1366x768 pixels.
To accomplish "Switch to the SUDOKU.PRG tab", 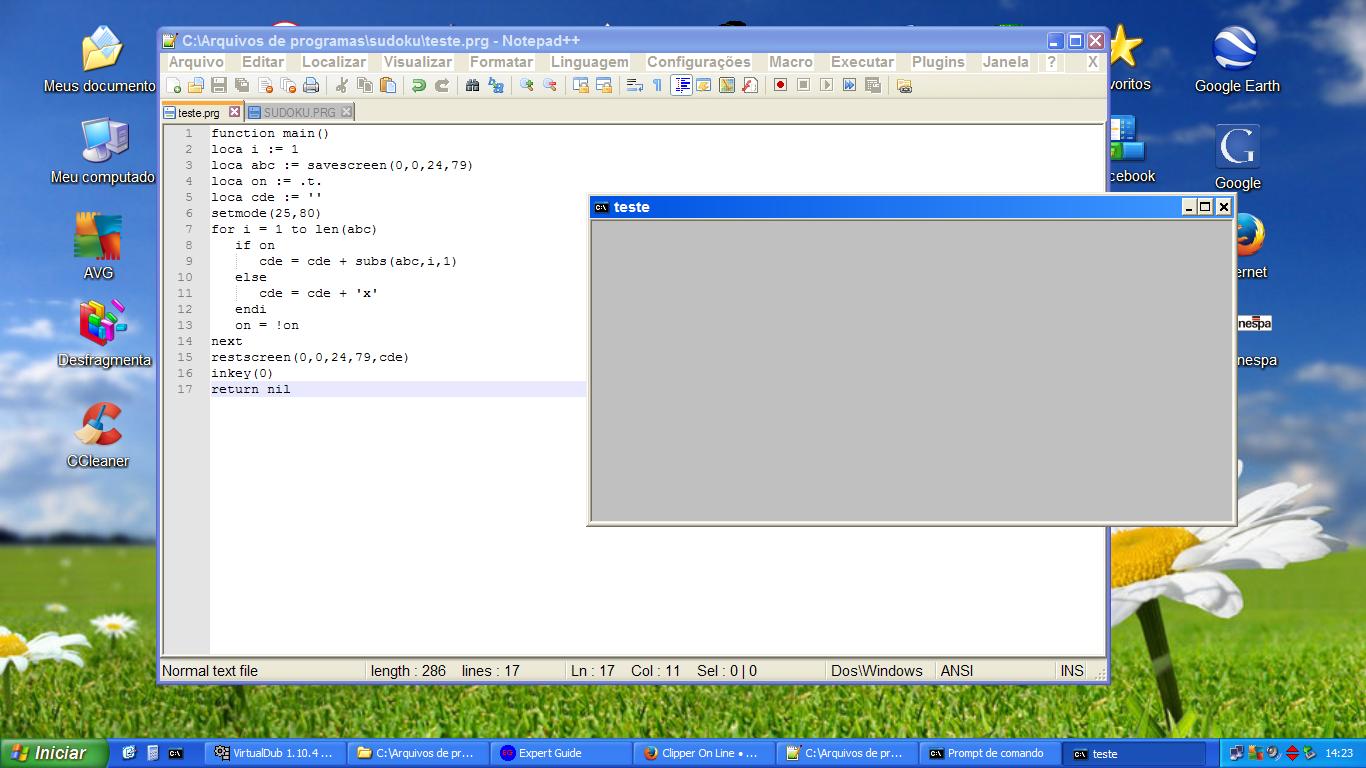I will click(x=299, y=113).
